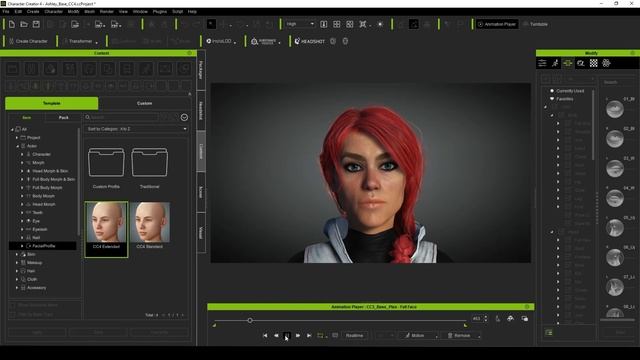Open the Render menu
Screen dimensions: 640x360
pos(107,11)
